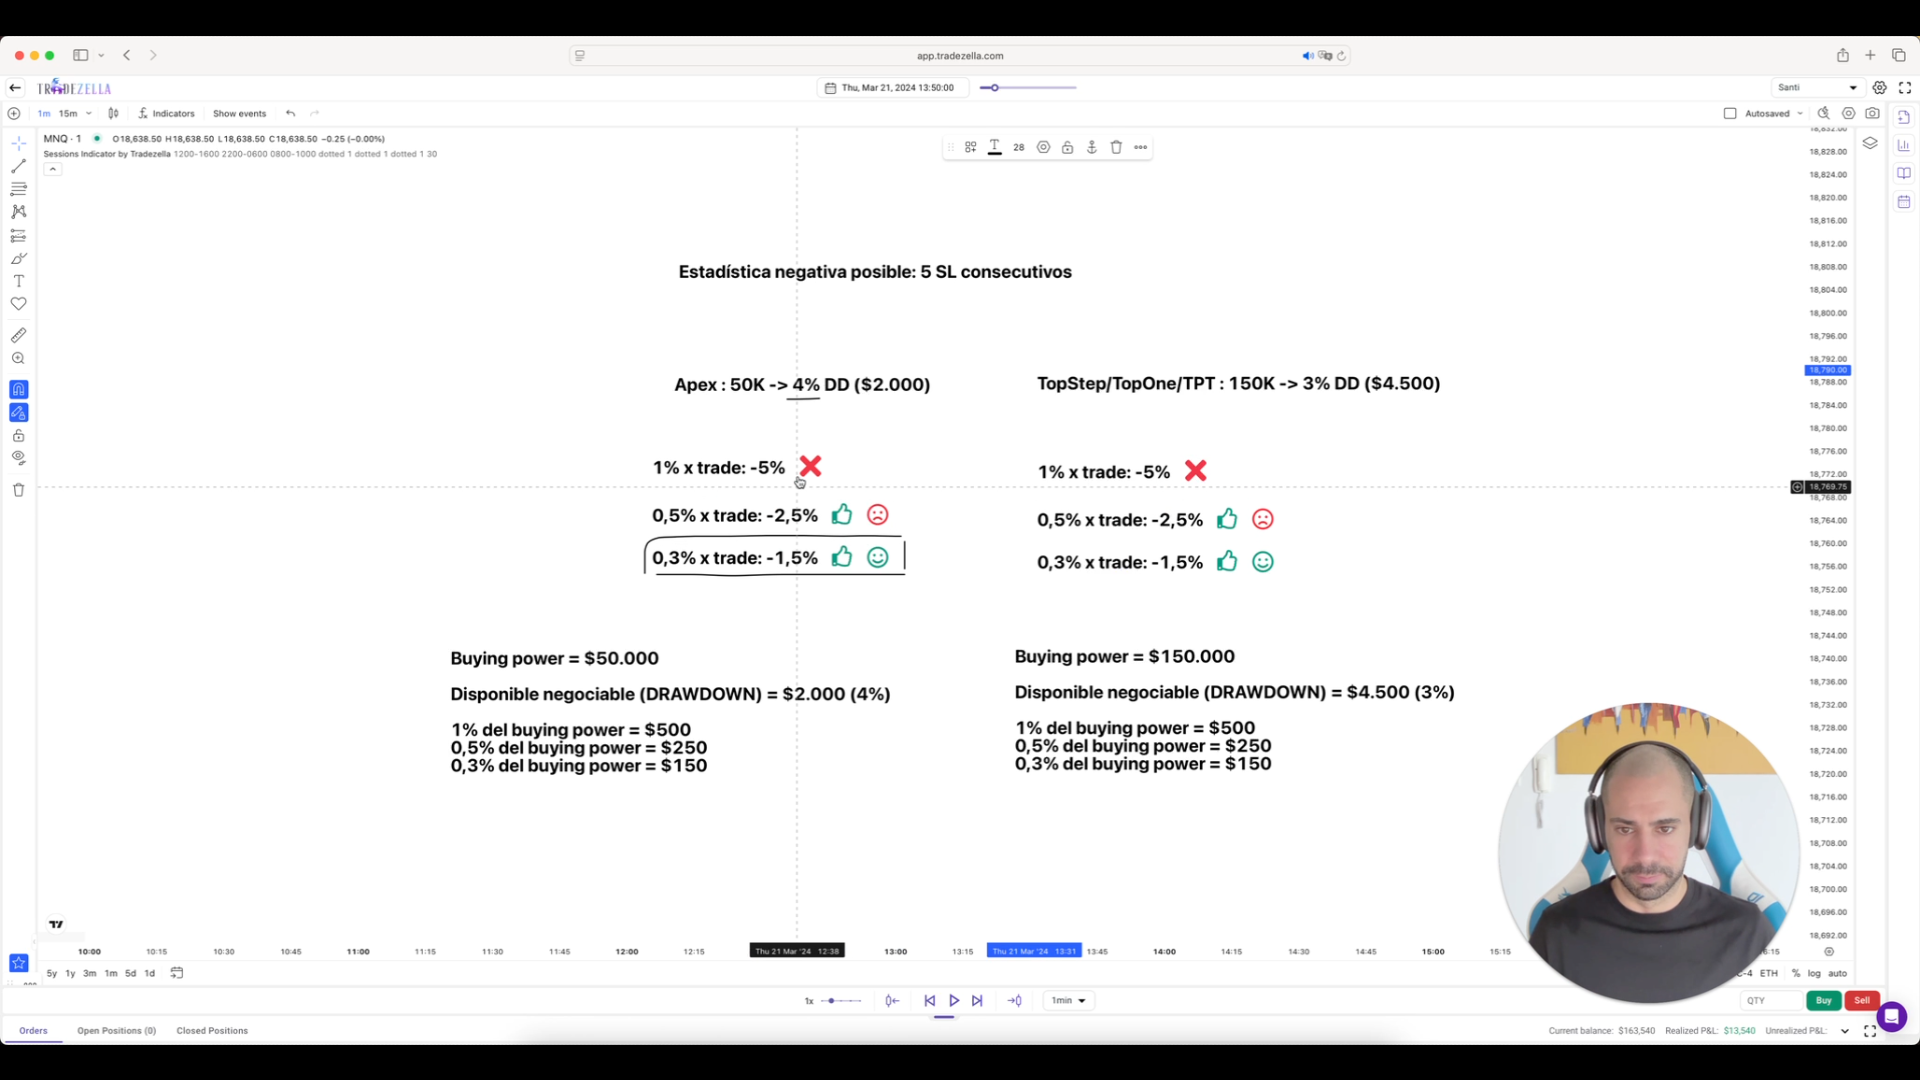
Task: Remove drawings with left toolbar trash icon
Action: [x=18, y=490]
